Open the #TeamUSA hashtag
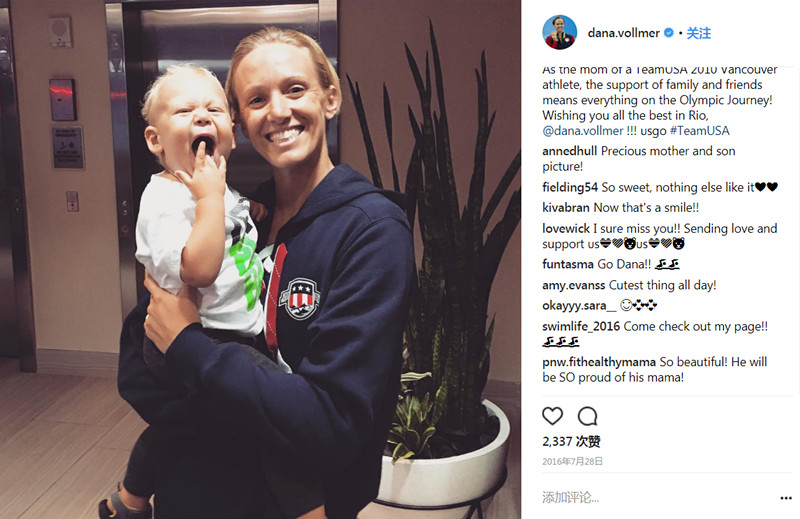Image resolution: width=800 pixels, height=519 pixels. [699, 131]
